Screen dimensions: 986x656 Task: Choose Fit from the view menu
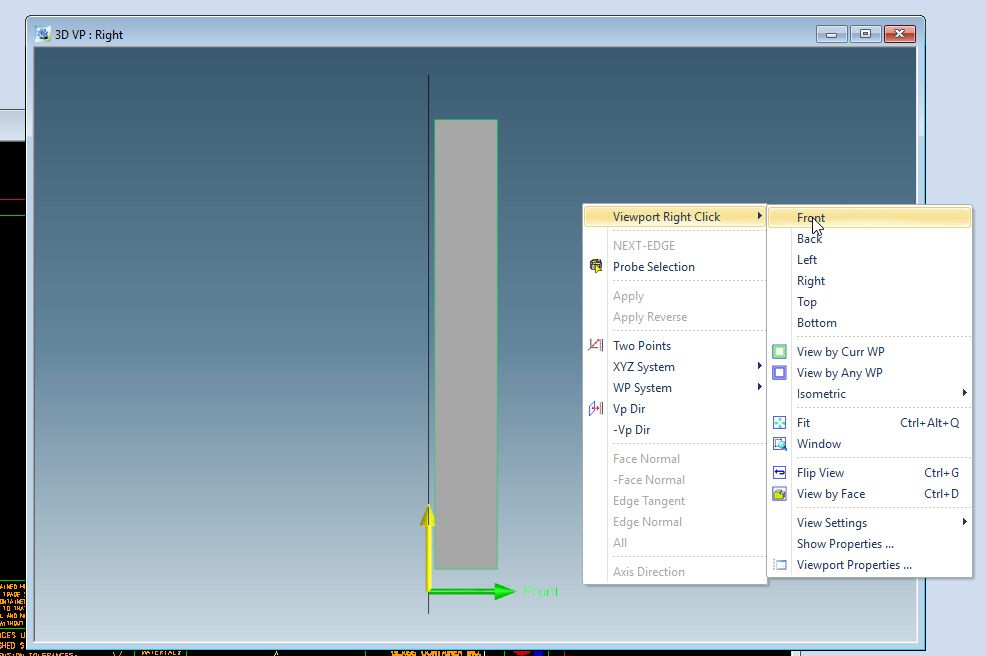coord(870,423)
